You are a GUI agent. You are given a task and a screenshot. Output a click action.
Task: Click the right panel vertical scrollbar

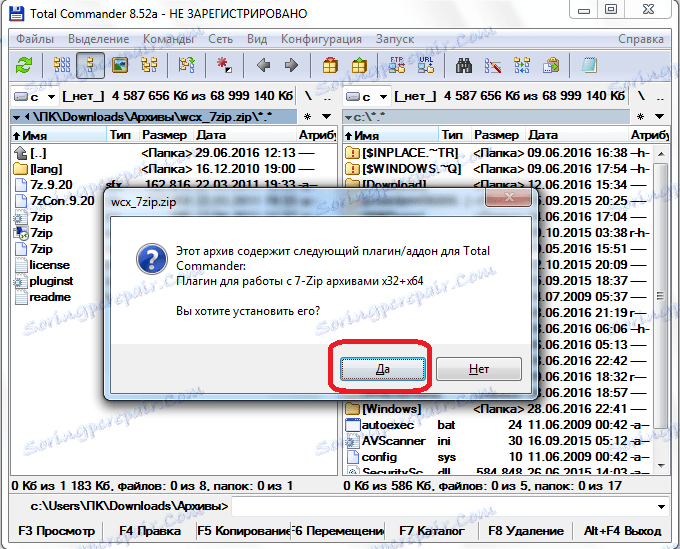661,296
